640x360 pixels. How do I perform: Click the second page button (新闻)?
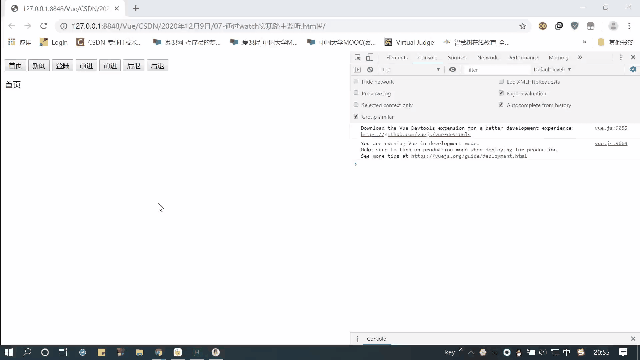pyautogui.click(x=39, y=66)
